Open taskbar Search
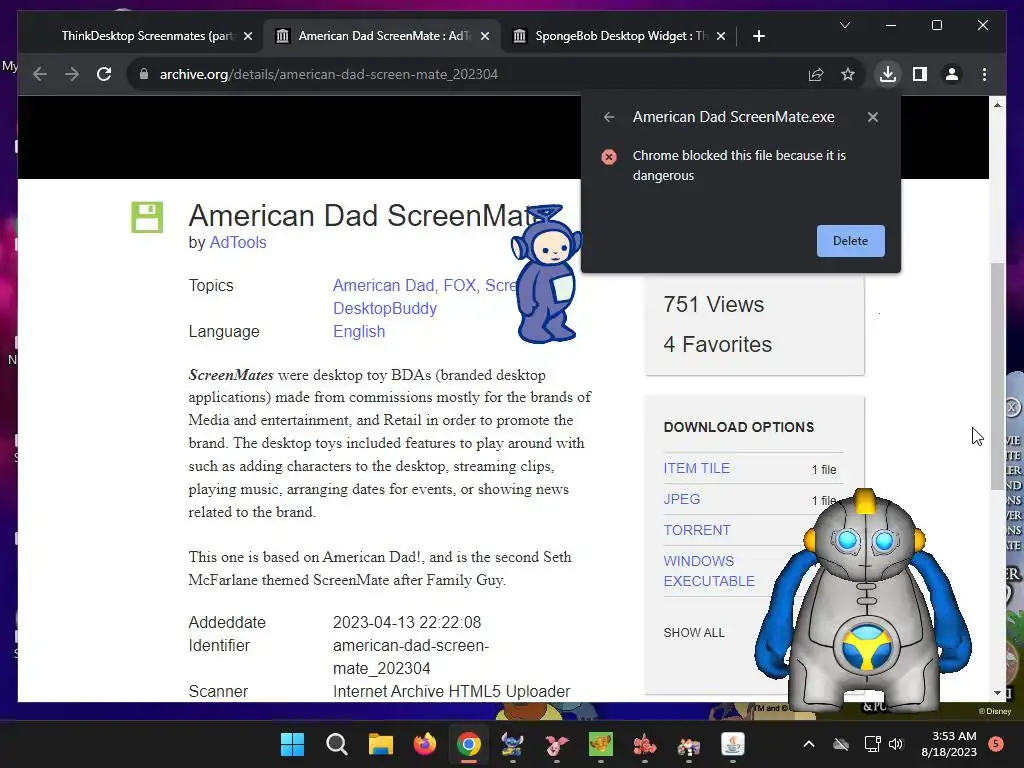Viewport: 1024px width, 768px height. (x=336, y=744)
